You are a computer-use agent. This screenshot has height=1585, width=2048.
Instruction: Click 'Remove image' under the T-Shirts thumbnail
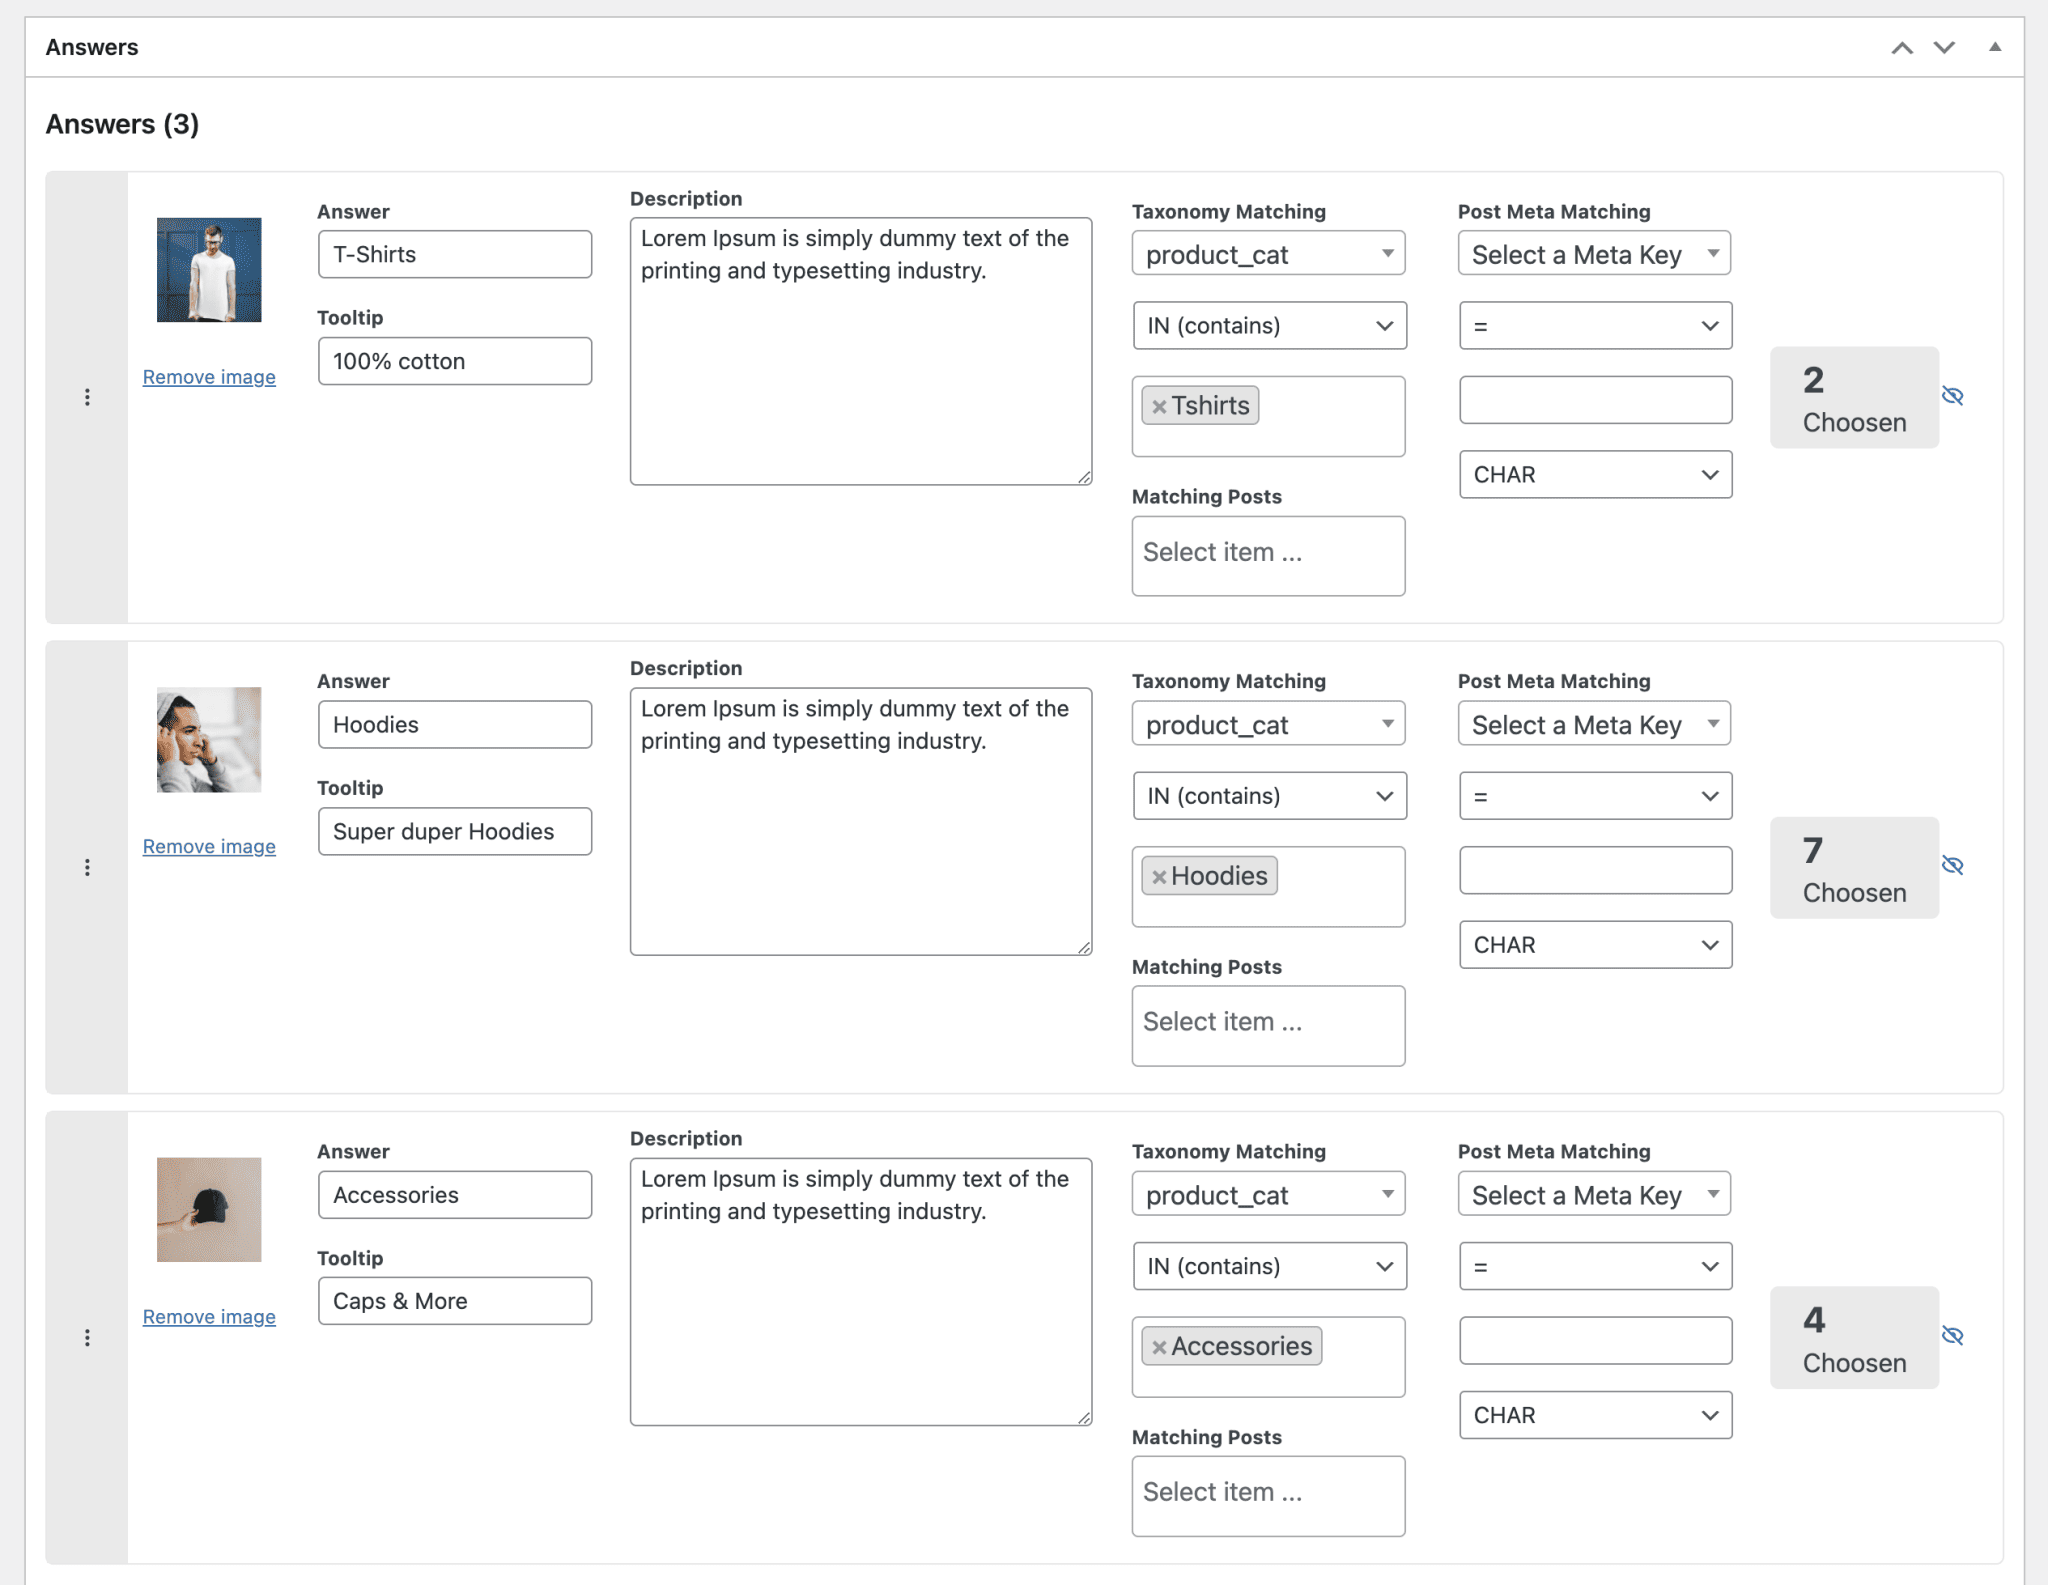[x=209, y=377]
